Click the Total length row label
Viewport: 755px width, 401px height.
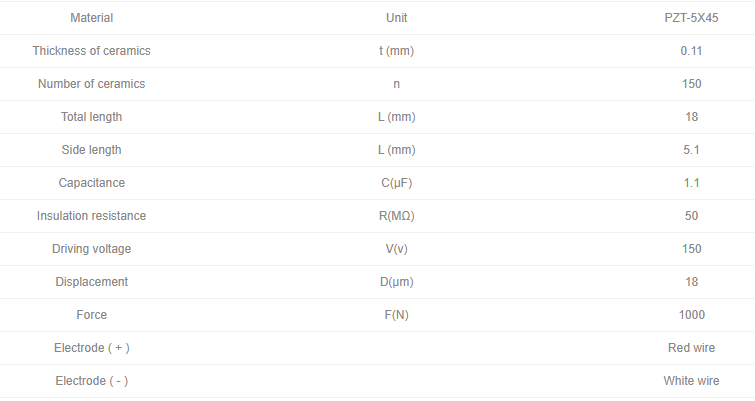click(91, 117)
